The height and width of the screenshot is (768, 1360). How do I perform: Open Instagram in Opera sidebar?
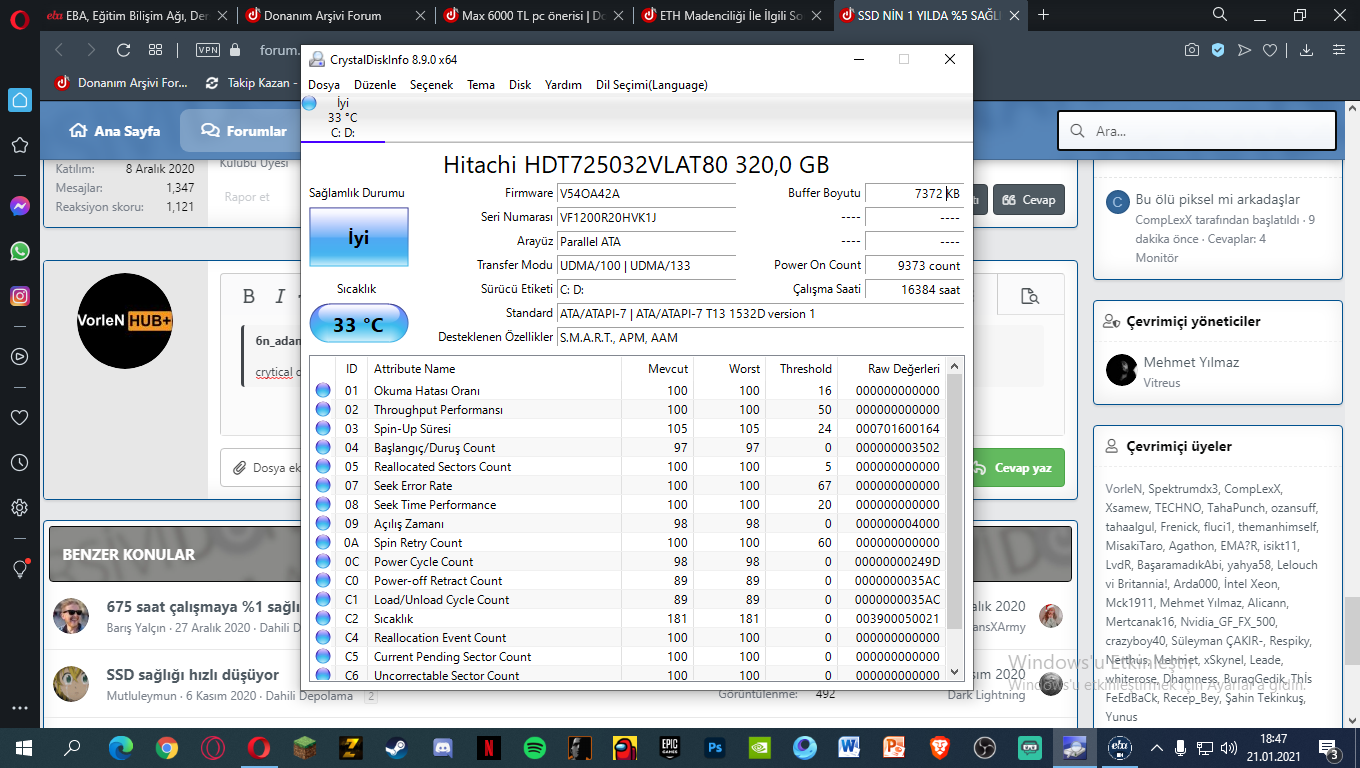[19, 296]
